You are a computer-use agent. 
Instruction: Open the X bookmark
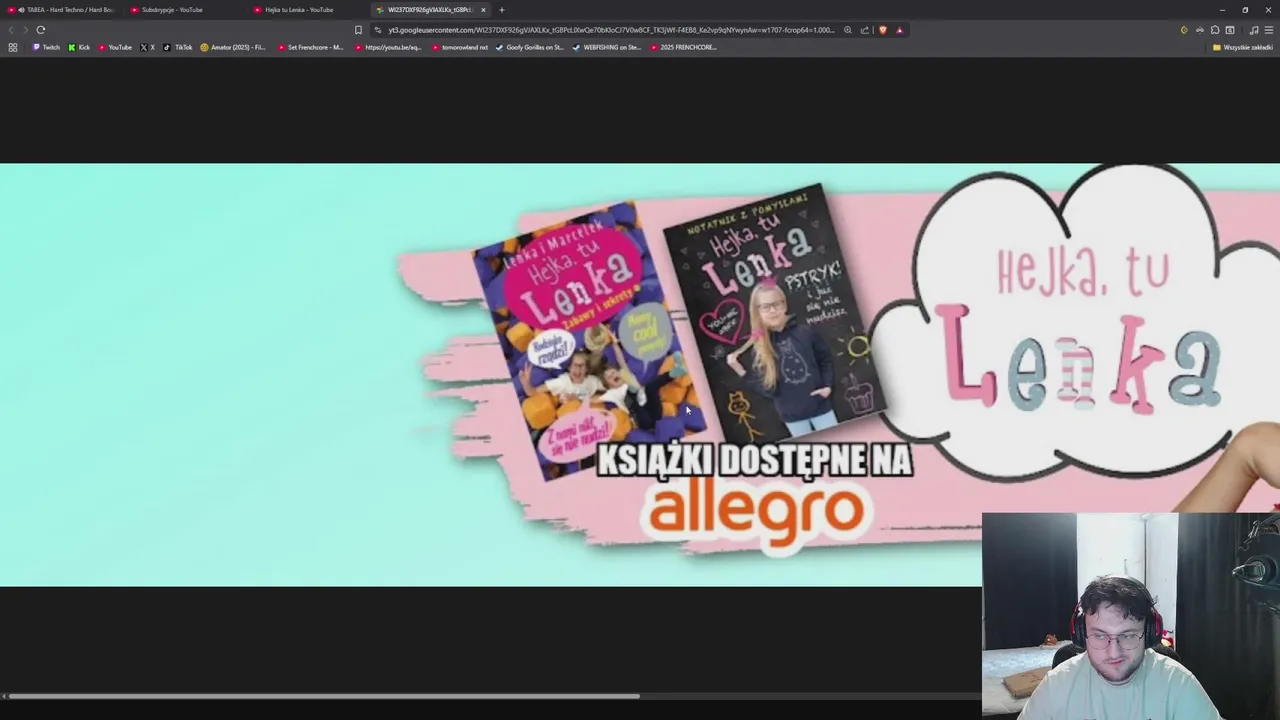(x=148, y=47)
